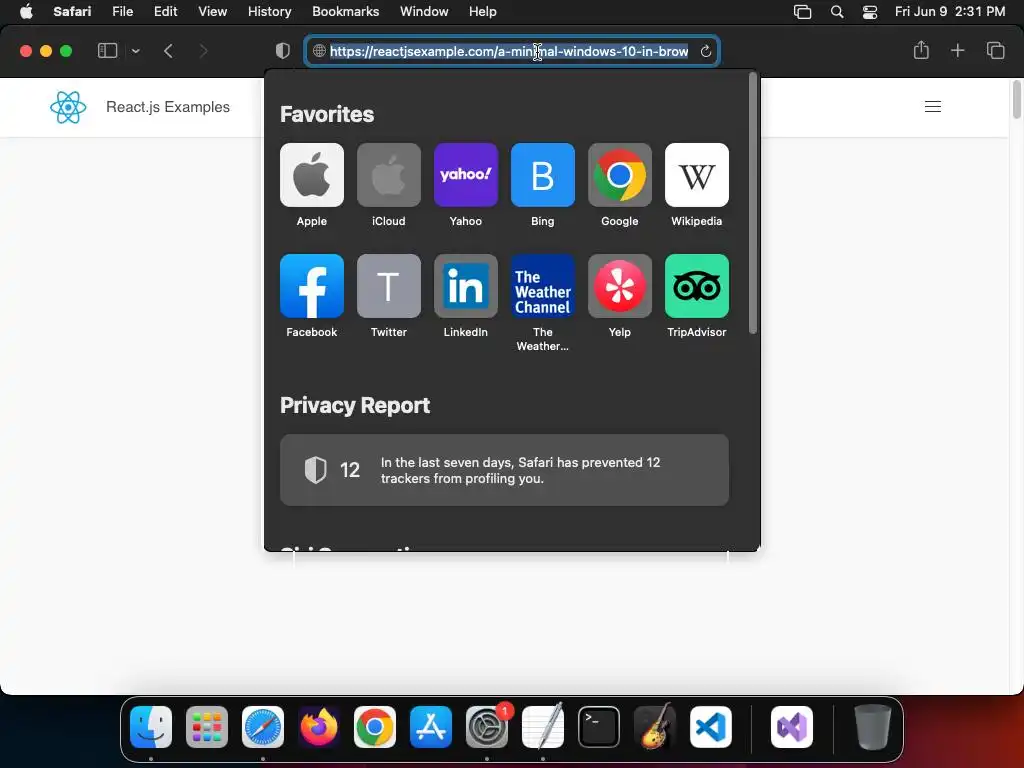
Task: Open TextEdit from the Dock
Action: coord(543,727)
